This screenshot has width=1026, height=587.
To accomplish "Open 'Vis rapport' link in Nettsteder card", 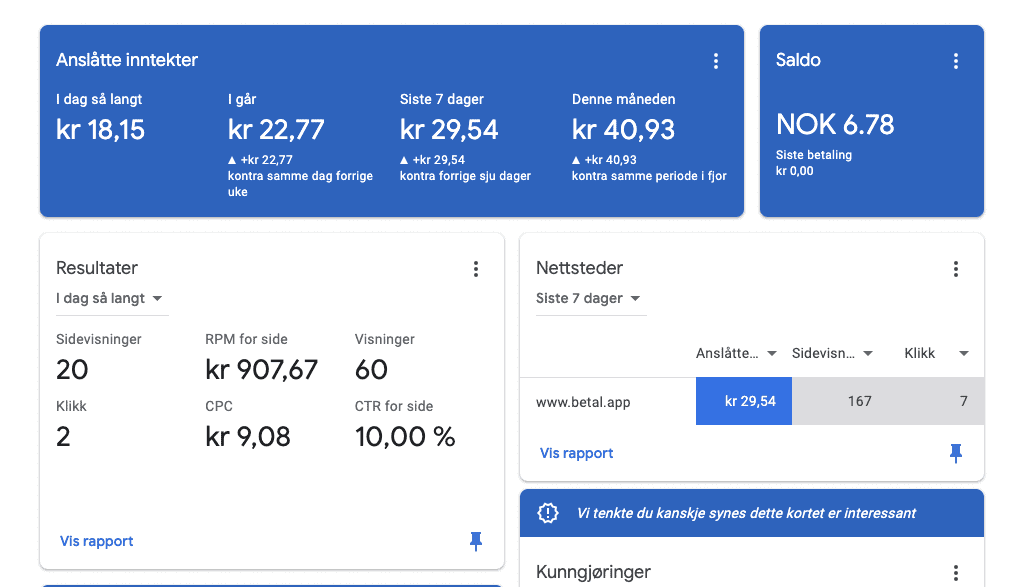I will (576, 453).
